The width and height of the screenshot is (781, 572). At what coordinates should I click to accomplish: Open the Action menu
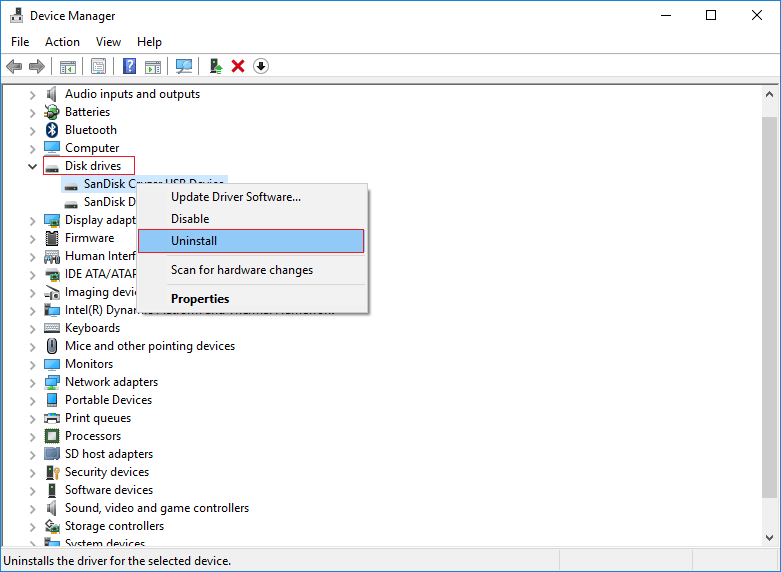pyautogui.click(x=62, y=42)
